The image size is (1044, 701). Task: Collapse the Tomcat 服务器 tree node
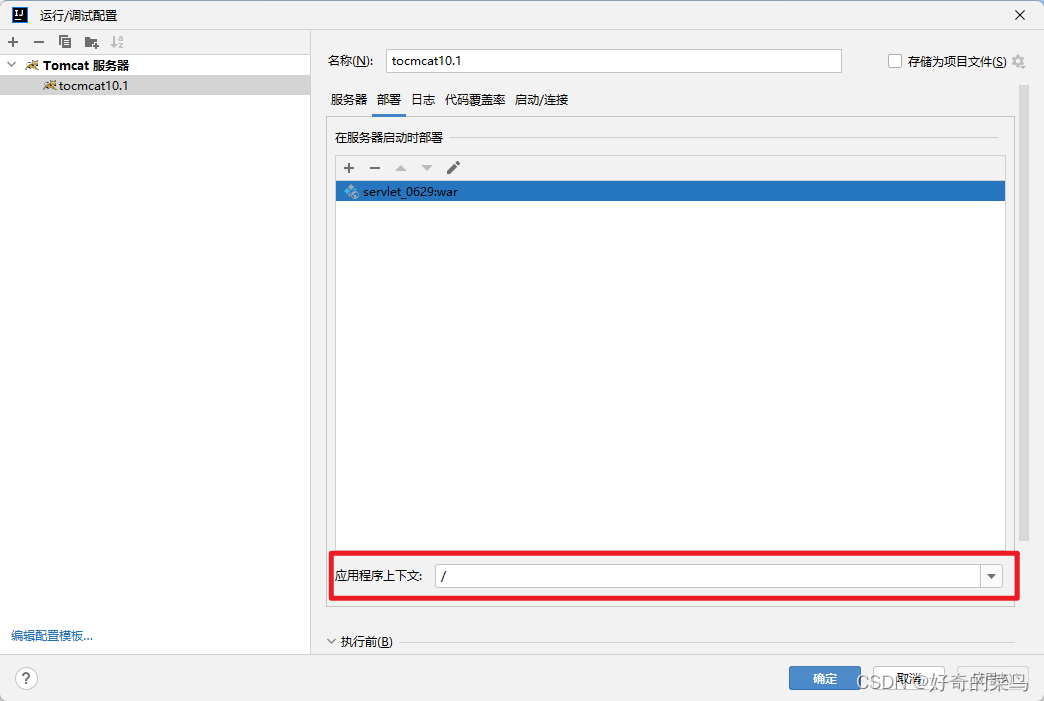point(10,64)
